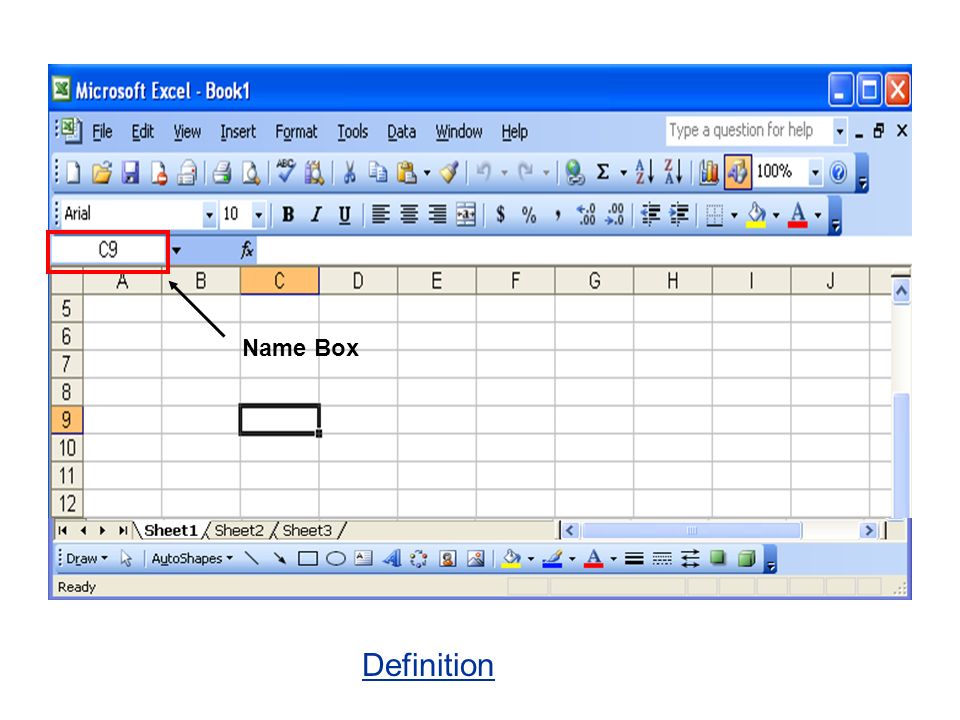Open the Edit menu
This screenshot has height=720, width=960.
pyautogui.click(x=143, y=132)
